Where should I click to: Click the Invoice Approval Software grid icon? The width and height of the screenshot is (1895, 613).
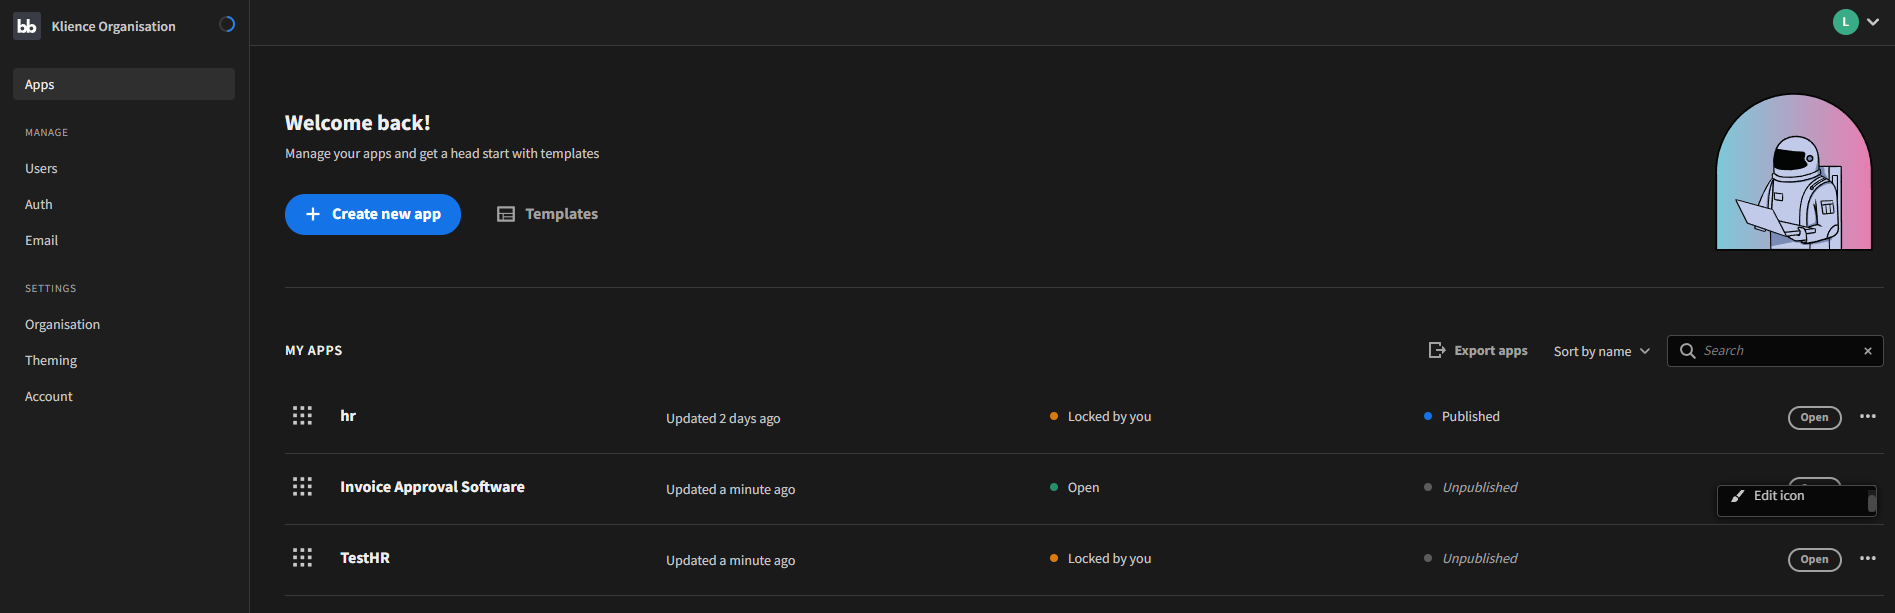coord(302,486)
